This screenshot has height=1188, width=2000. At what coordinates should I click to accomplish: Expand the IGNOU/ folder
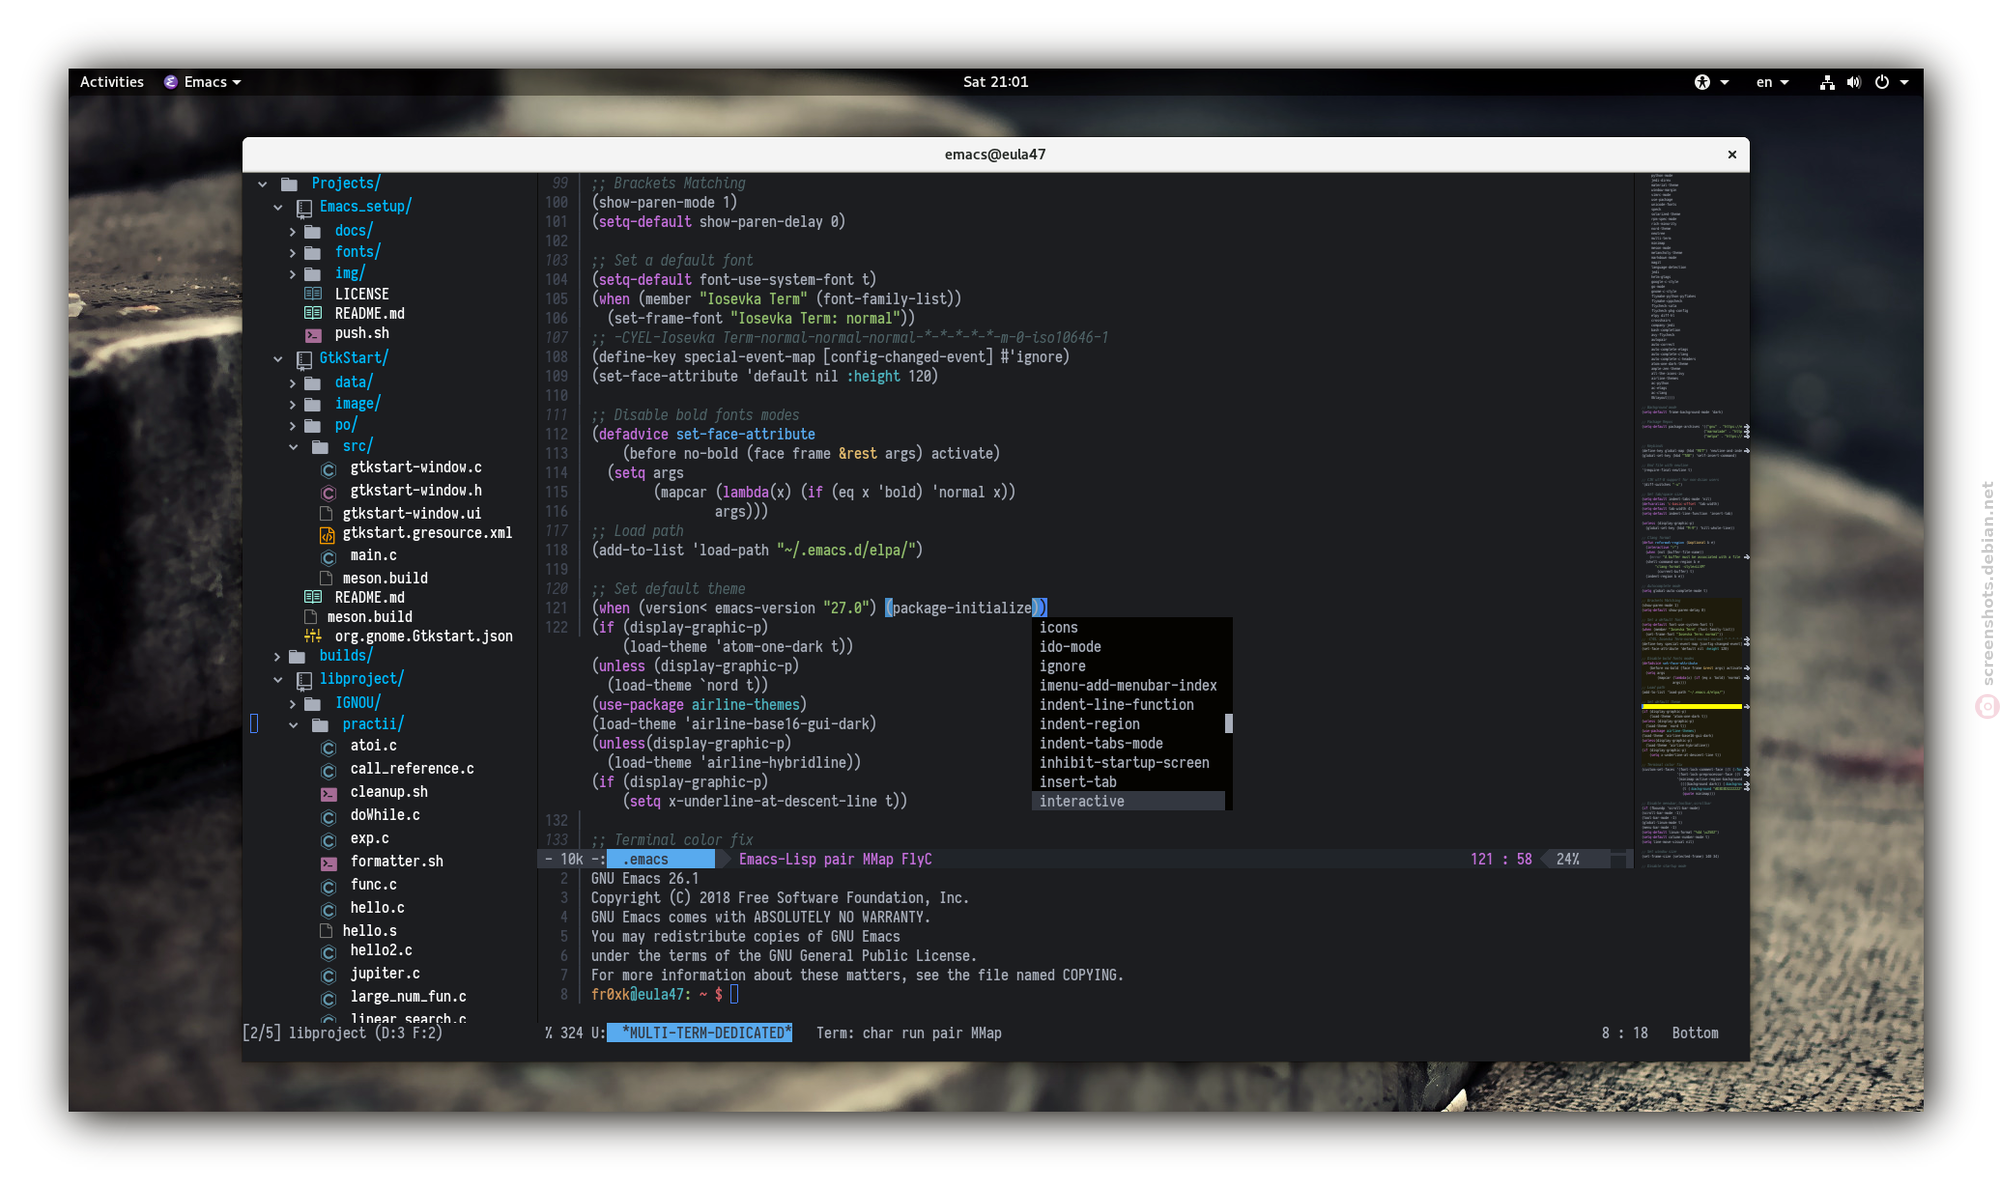pos(293,704)
